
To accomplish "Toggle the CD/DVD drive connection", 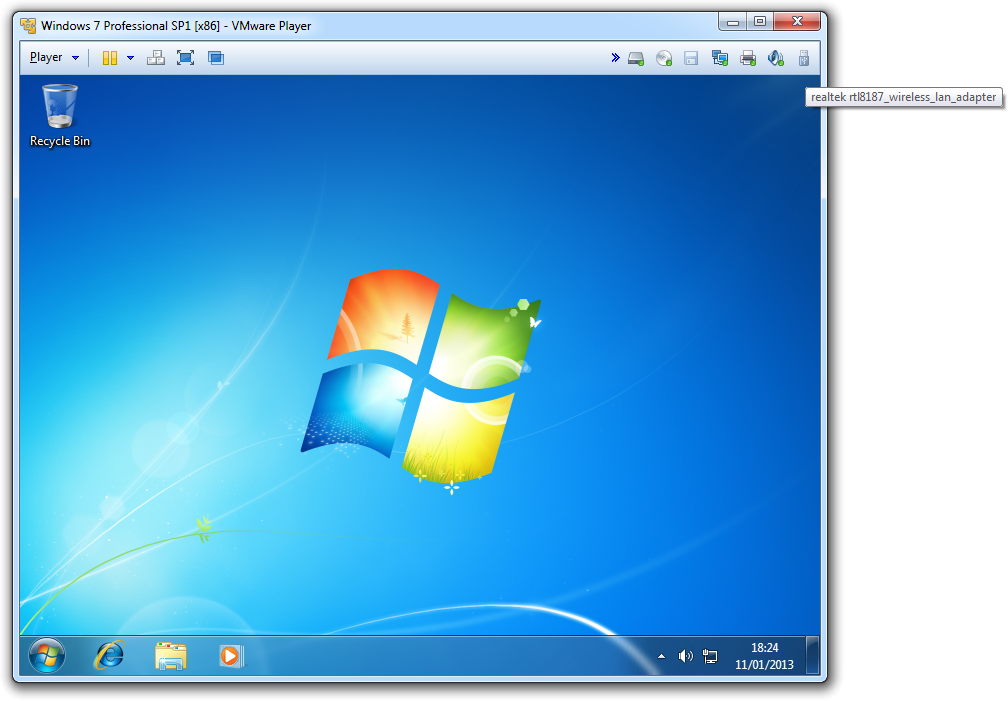I will click(x=664, y=58).
